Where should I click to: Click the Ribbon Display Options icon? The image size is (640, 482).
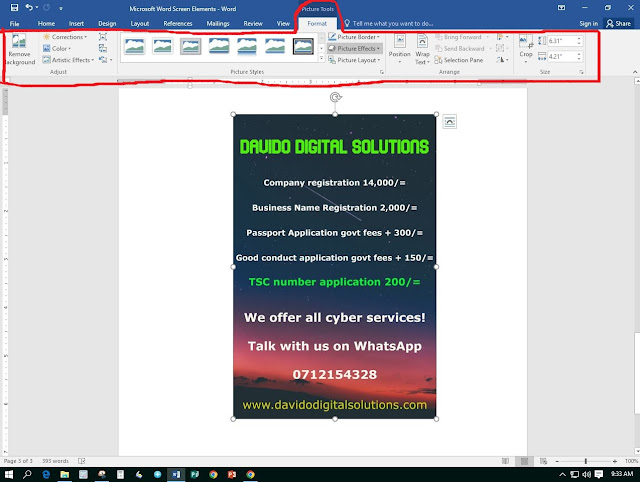(x=562, y=8)
